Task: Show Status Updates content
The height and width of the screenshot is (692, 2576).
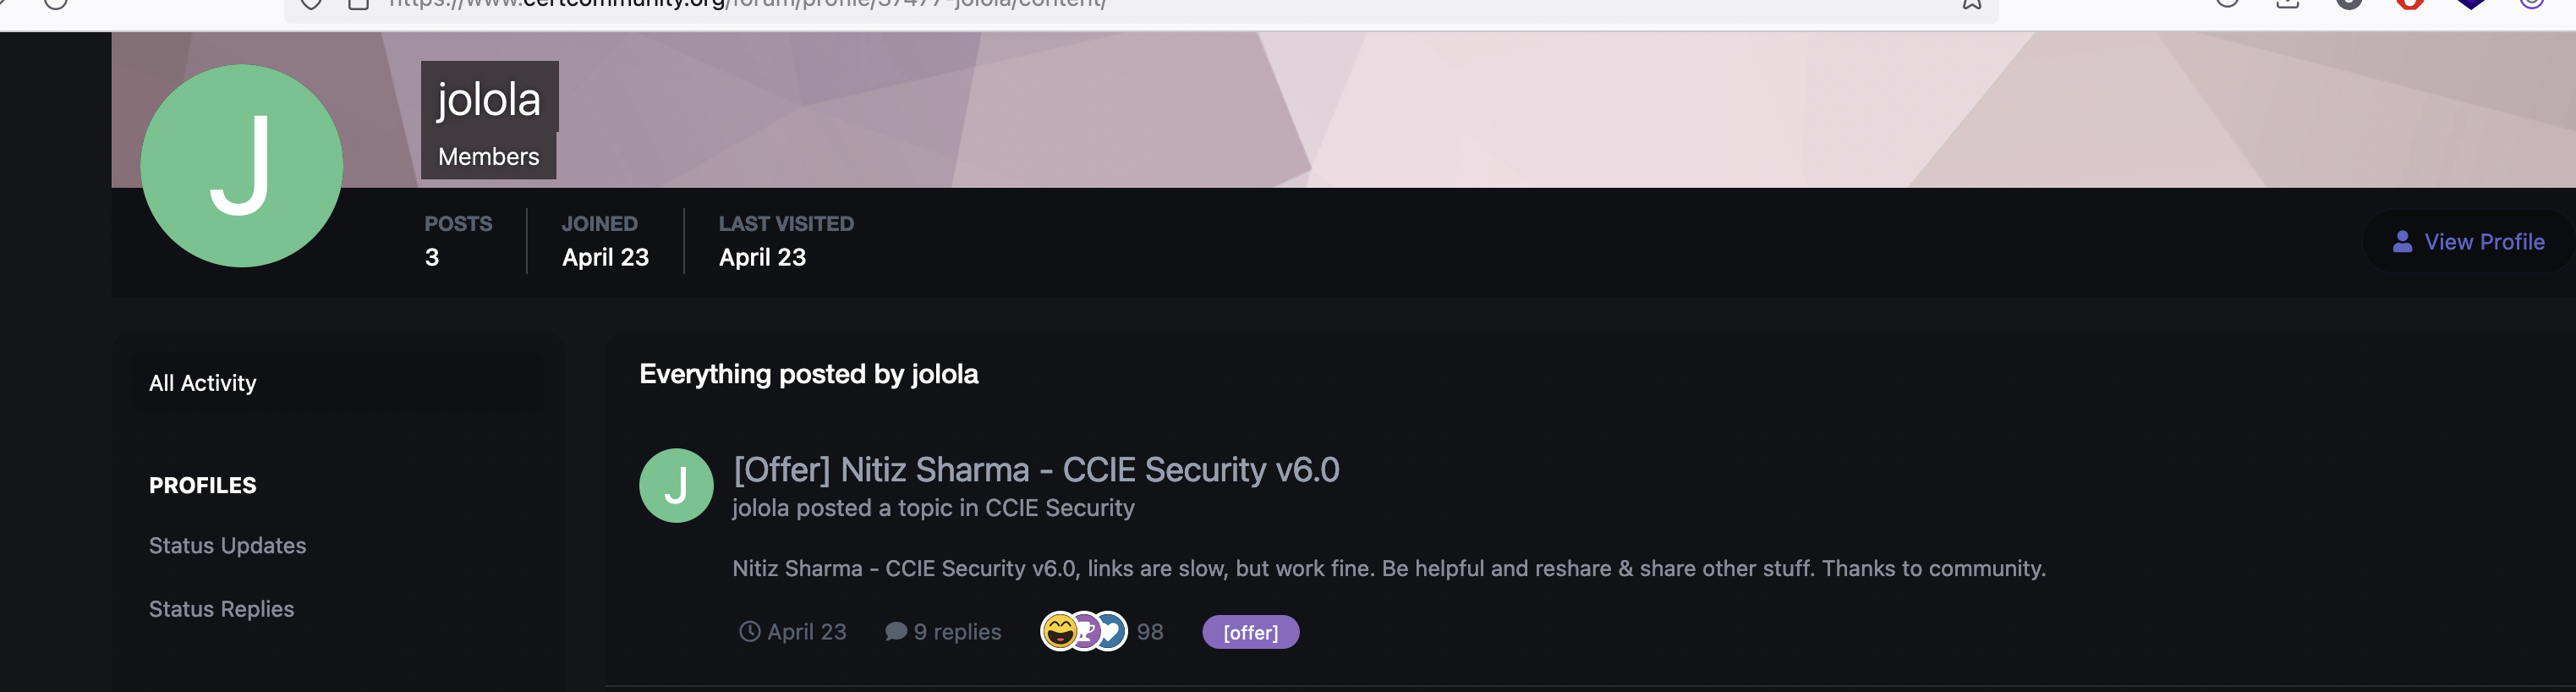Action: pos(227,546)
